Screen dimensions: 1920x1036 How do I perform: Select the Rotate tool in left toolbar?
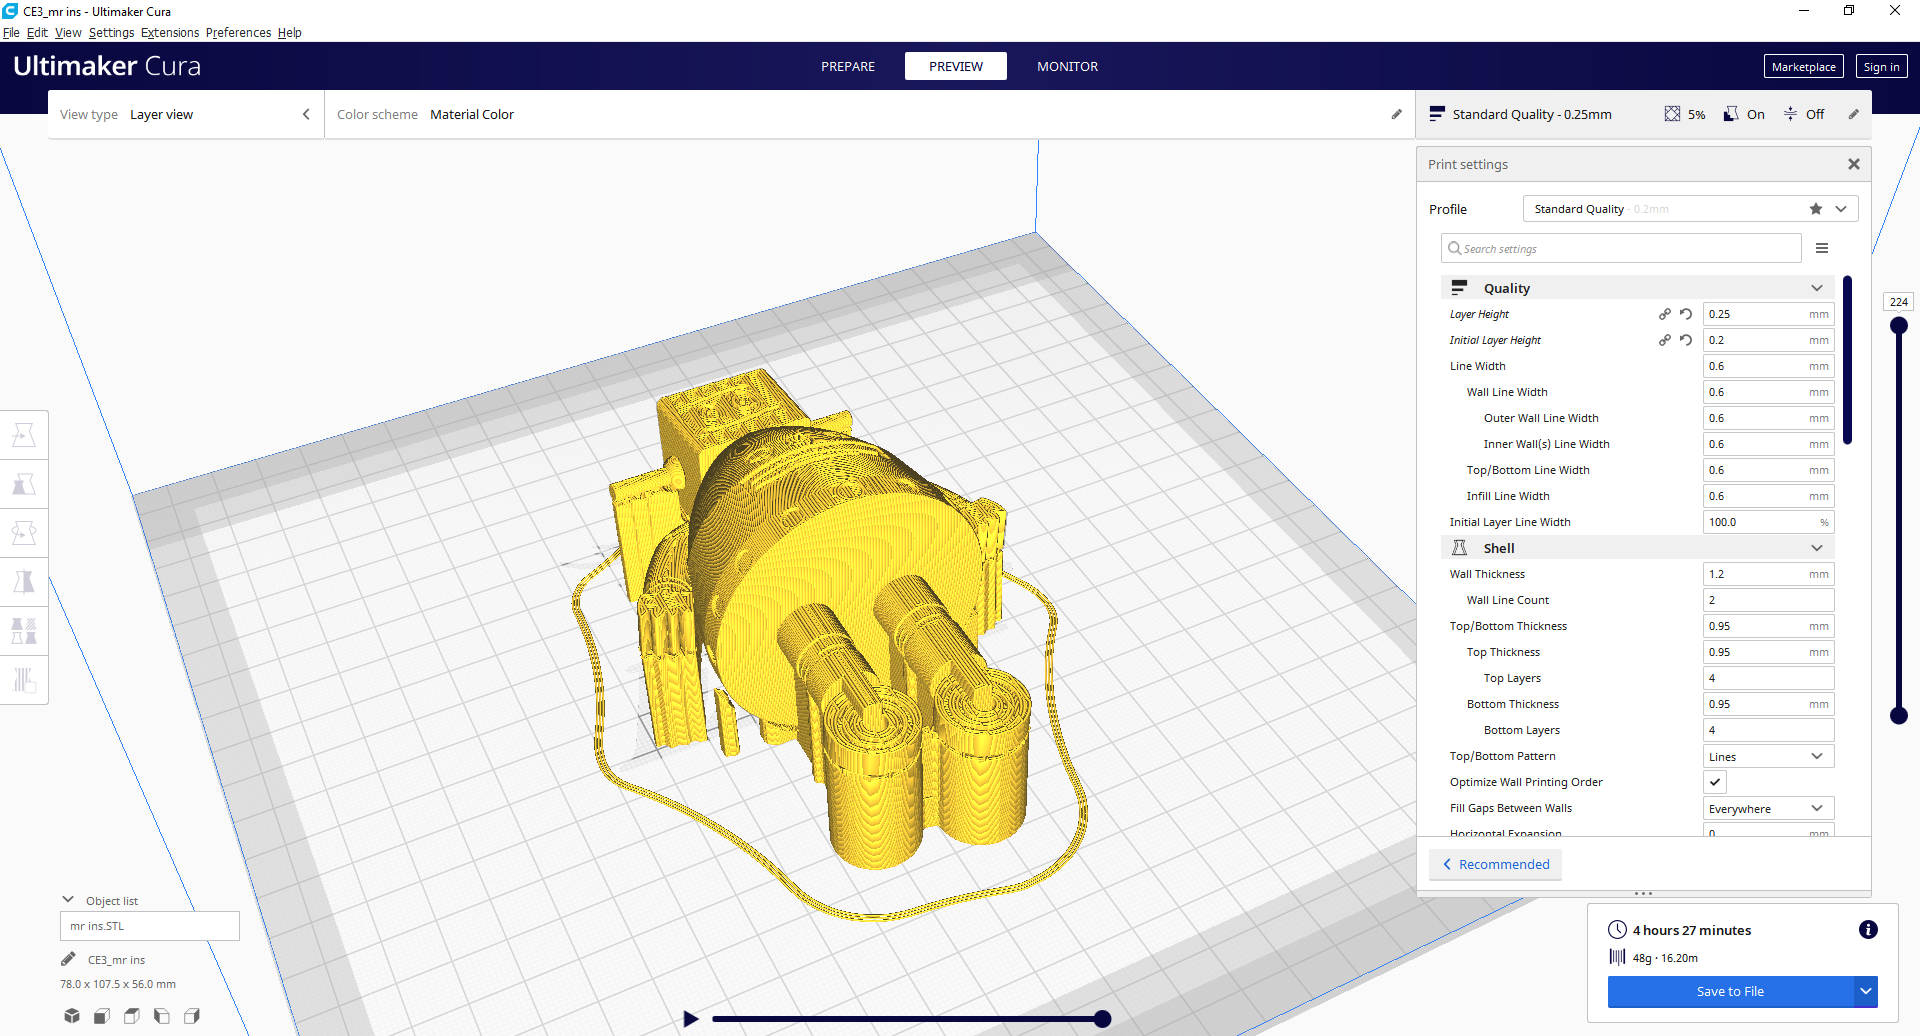[24, 533]
